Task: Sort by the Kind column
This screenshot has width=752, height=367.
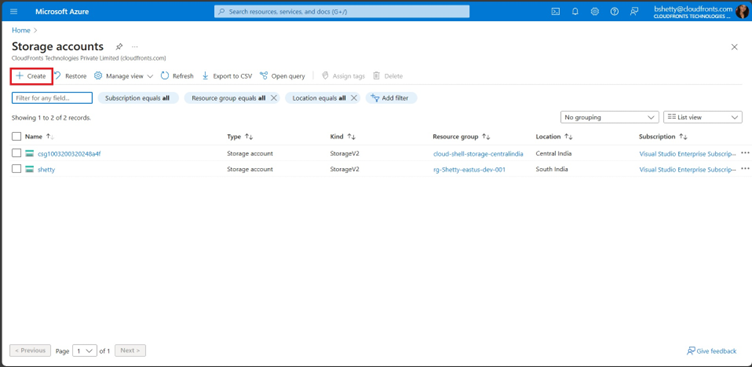Action: click(342, 137)
